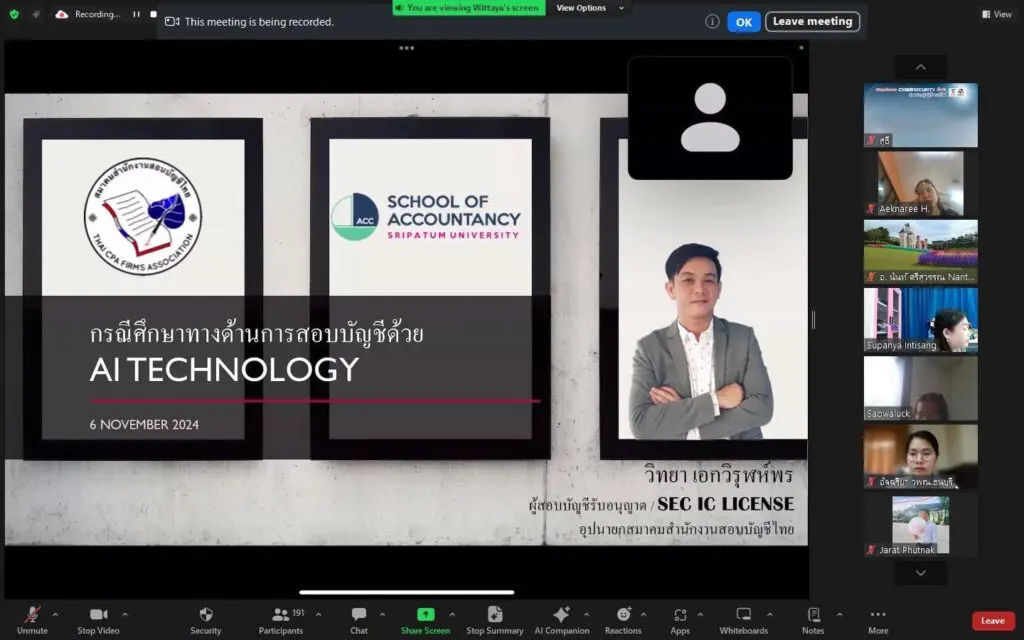The height and width of the screenshot is (640, 1024).
Task: Expand arrow beside AI Companion
Action: [586, 615]
